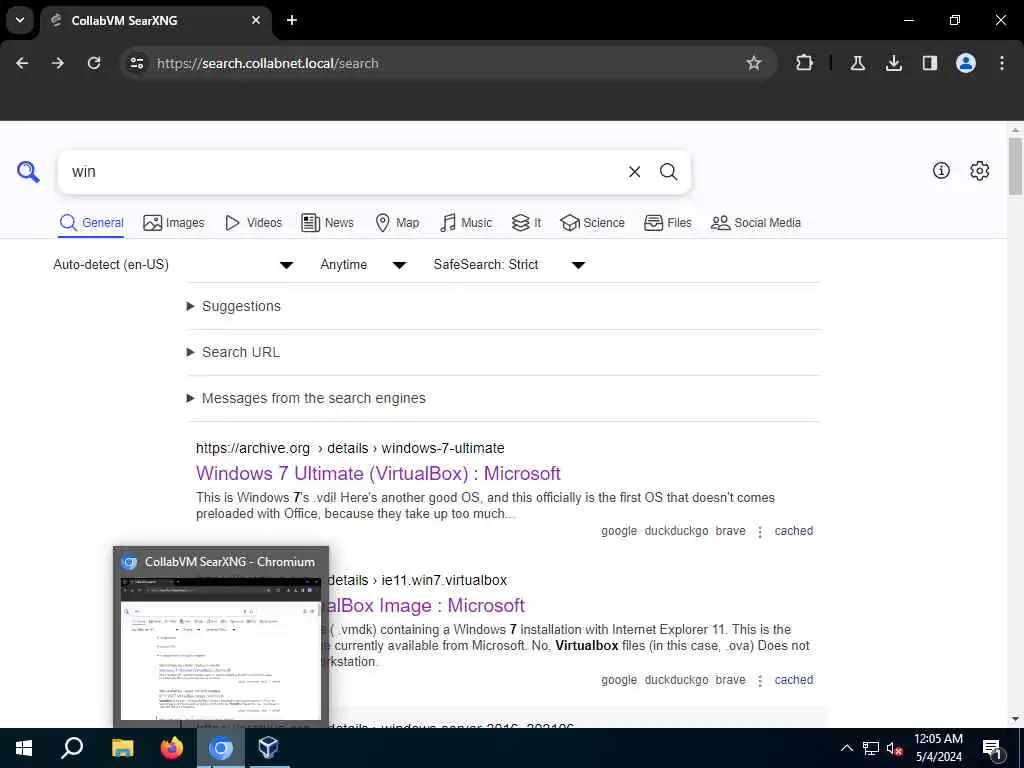The image size is (1024, 768).
Task: Open cached link for Windows 7 Ultimate
Action: [793, 531]
